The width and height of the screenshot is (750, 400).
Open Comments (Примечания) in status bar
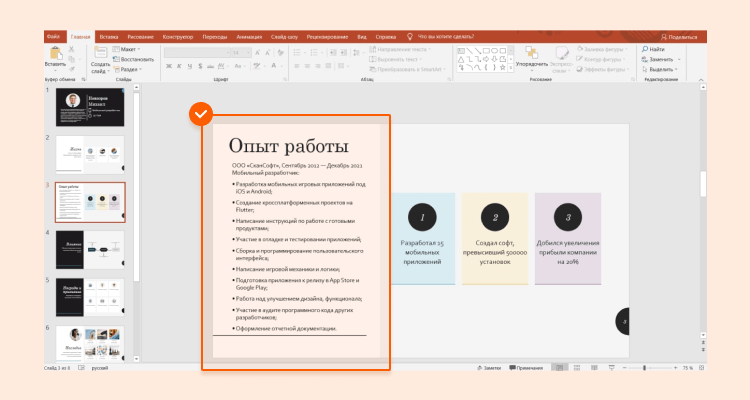tap(527, 368)
